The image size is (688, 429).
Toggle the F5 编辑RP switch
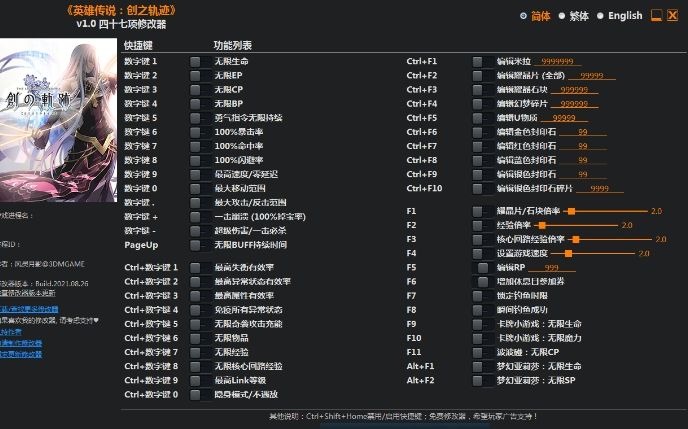click(x=483, y=268)
